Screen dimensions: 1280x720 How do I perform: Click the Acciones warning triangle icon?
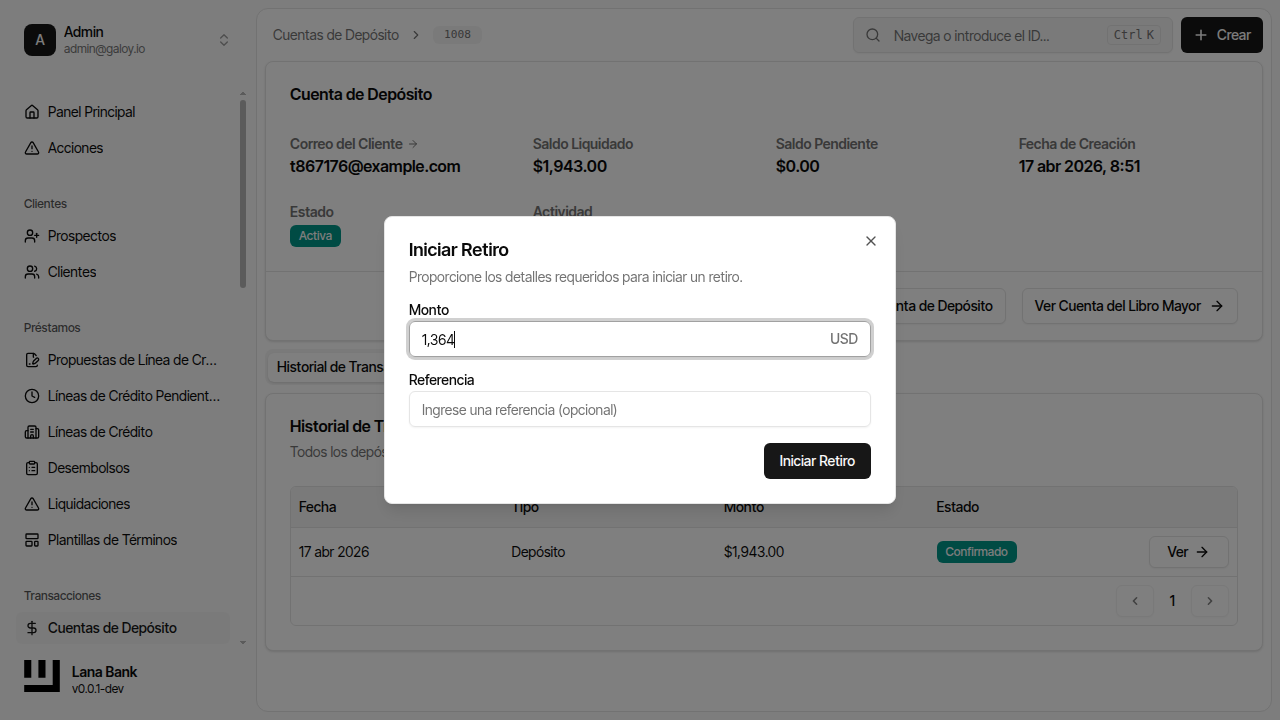(x=32, y=148)
